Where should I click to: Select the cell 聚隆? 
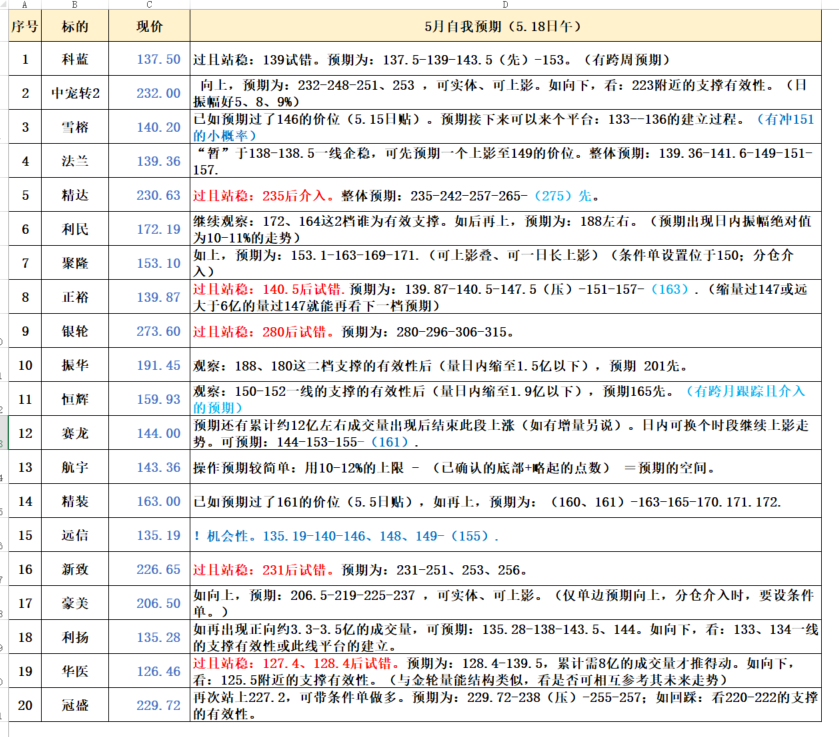(75, 263)
